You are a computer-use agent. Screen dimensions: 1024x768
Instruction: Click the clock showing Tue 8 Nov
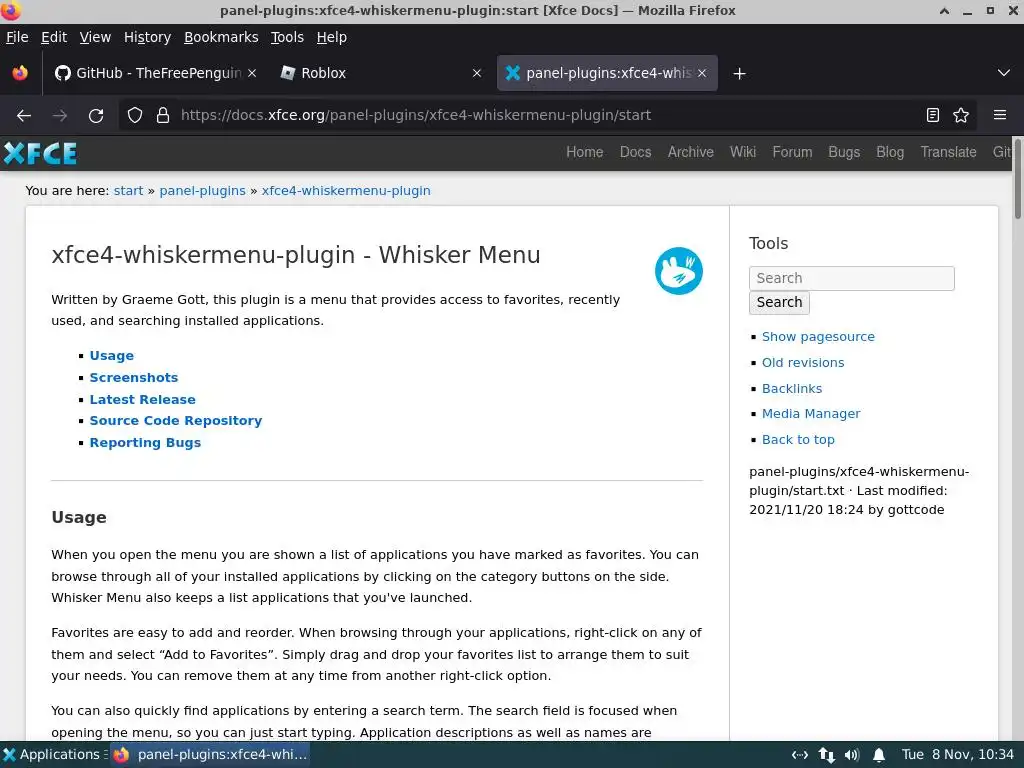(x=957, y=754)
